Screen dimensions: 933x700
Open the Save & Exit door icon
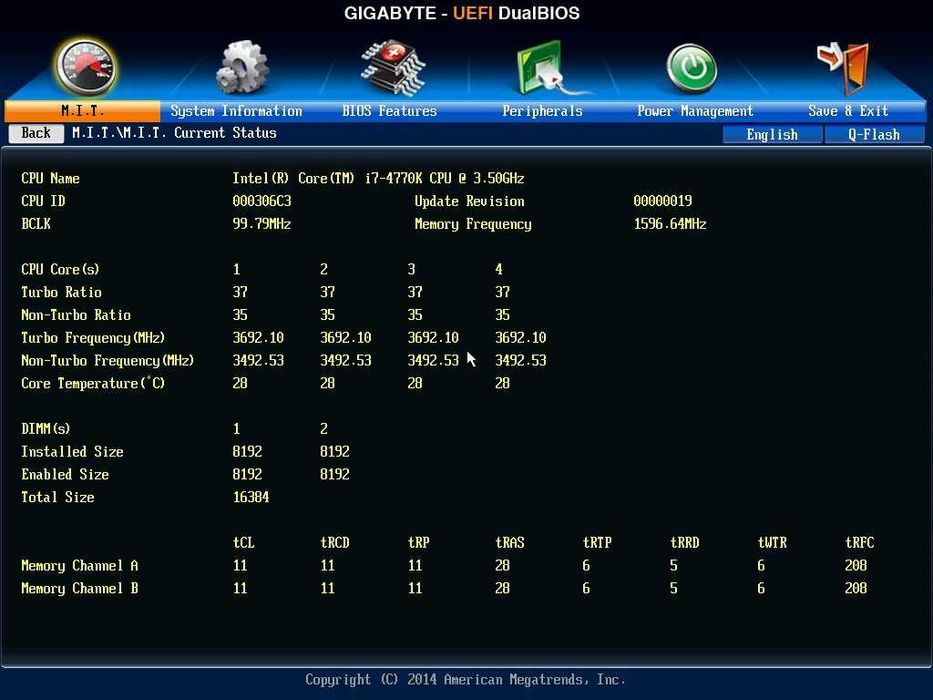[844, 68]
